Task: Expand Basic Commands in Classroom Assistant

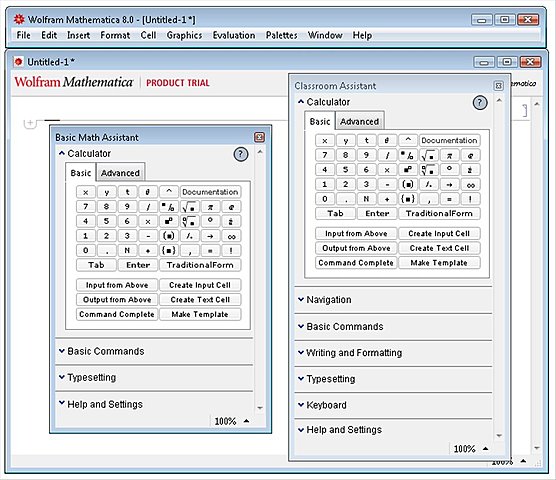Action: pyautogui.click(x=301, y=326)
